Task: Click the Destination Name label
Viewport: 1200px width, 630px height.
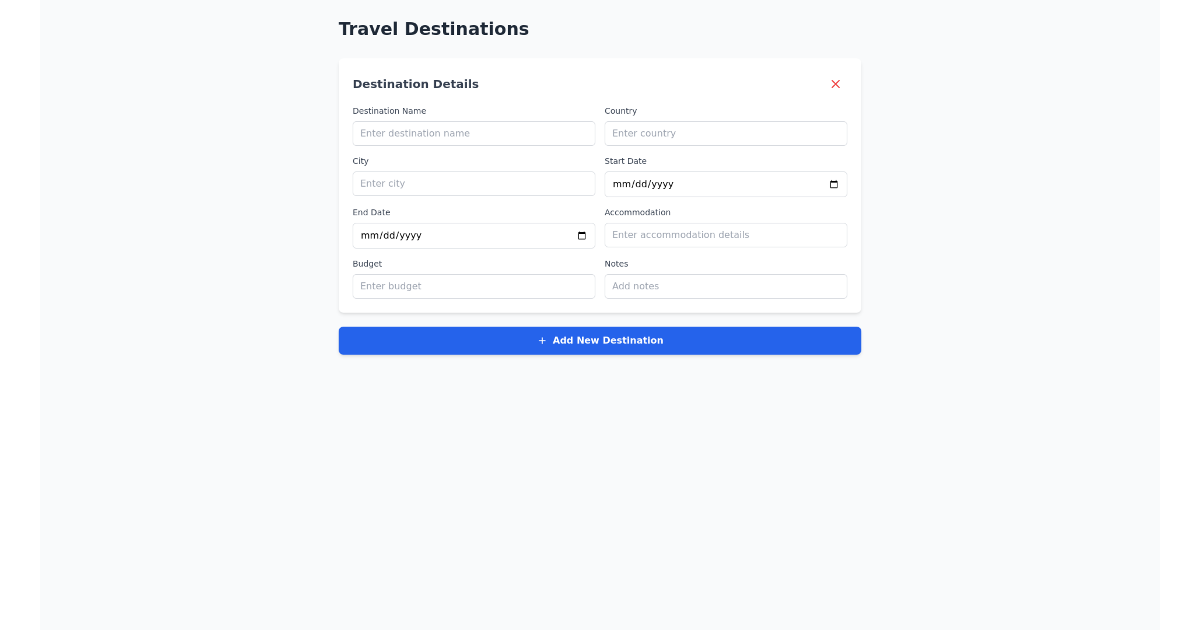Action: tap(389, 111)
